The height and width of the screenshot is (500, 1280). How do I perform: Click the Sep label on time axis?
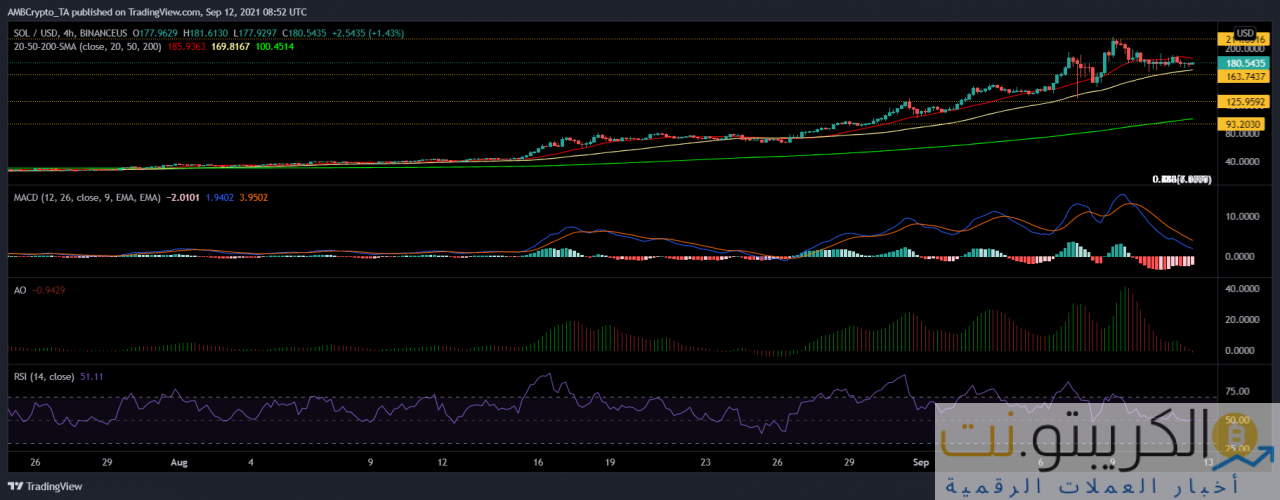point(921,463)
